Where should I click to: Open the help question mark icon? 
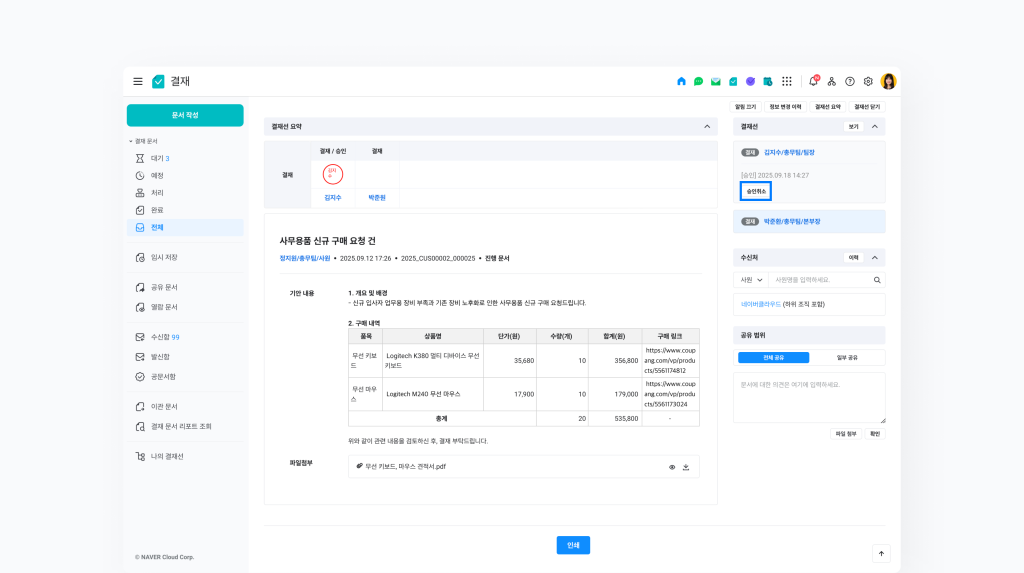pyautogui.click(x=850, y=81)
